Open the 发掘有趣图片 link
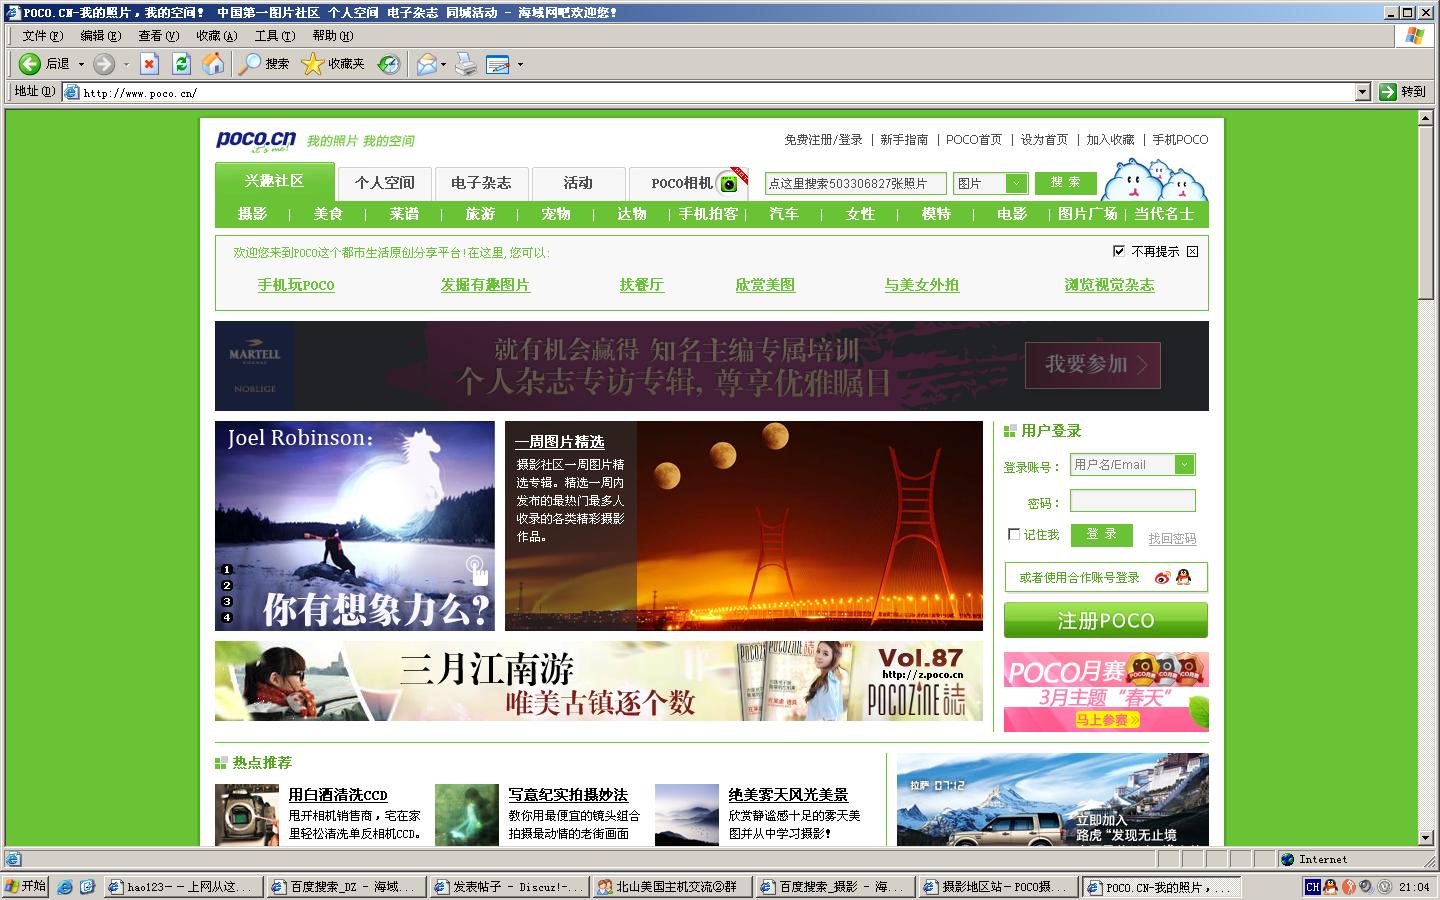 (485, 285)
